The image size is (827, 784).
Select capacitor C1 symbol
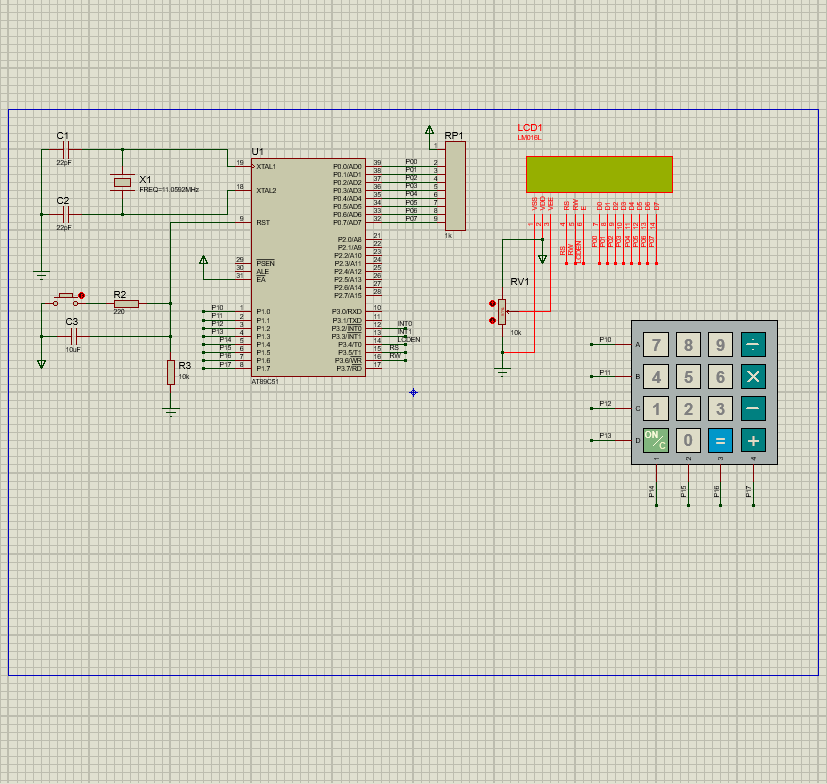[65, 150]
